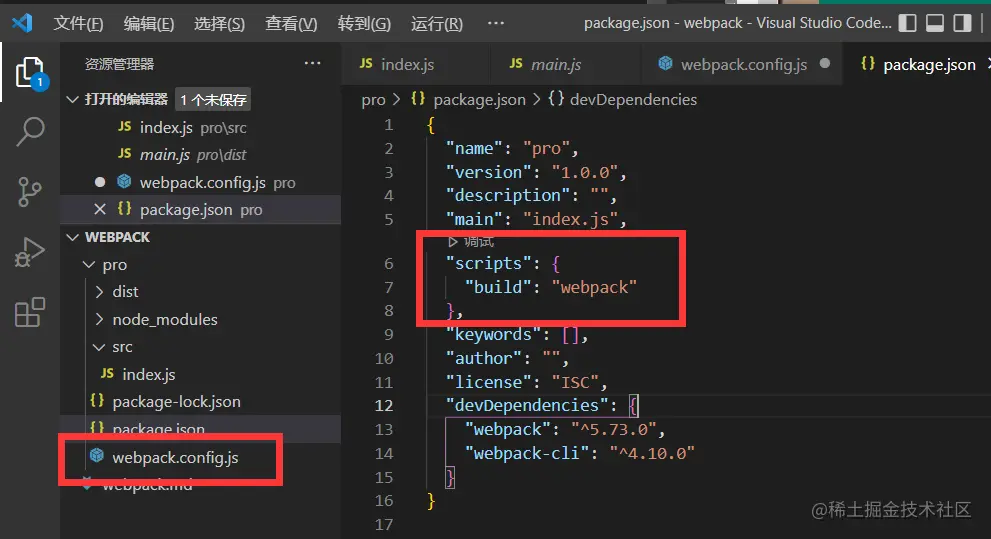The image size is (991, 539).
Task: Collapse the src folder
Action: pos(99,347)
